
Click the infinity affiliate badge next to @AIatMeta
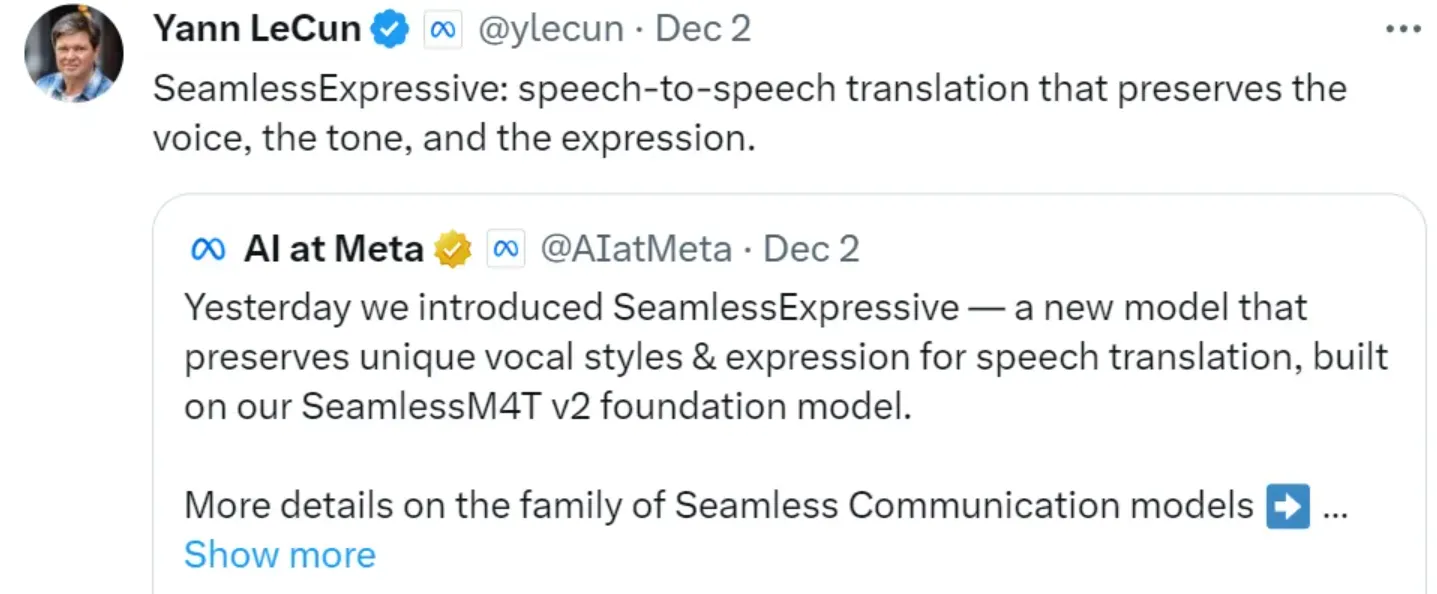coord(506,248)
